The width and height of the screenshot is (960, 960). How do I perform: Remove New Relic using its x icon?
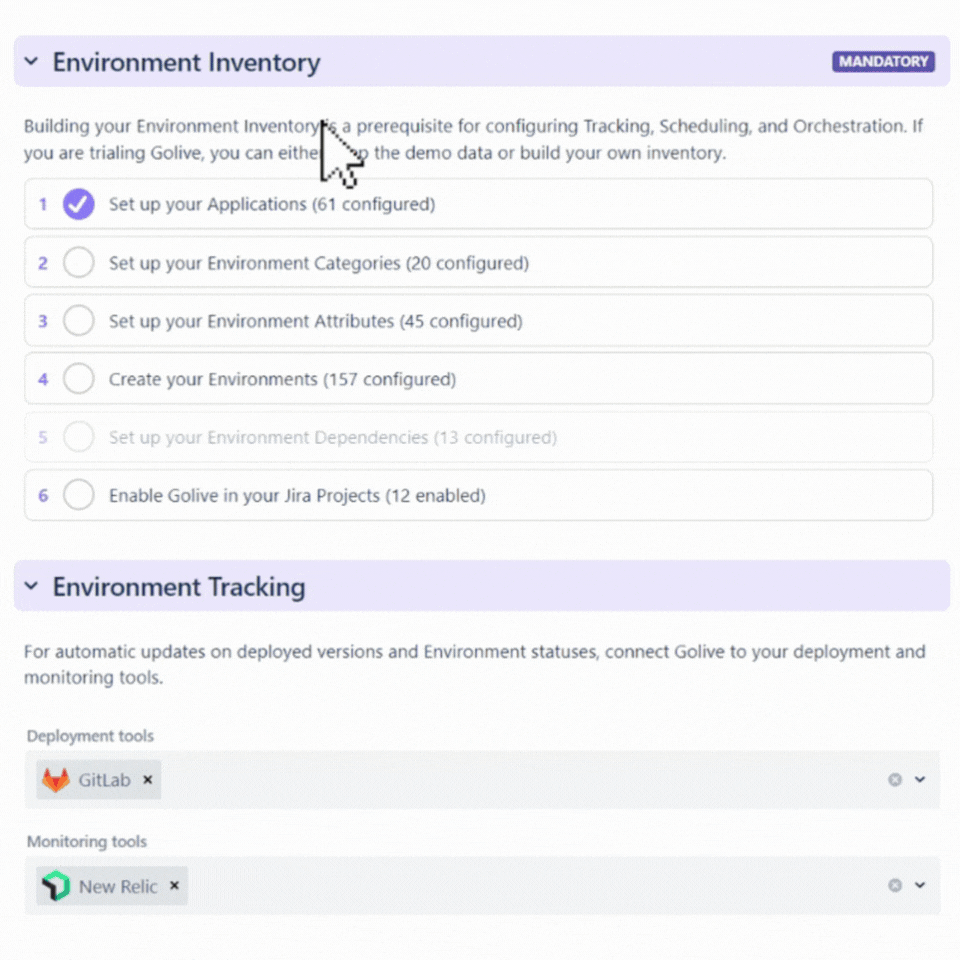[x=173, y=886]
